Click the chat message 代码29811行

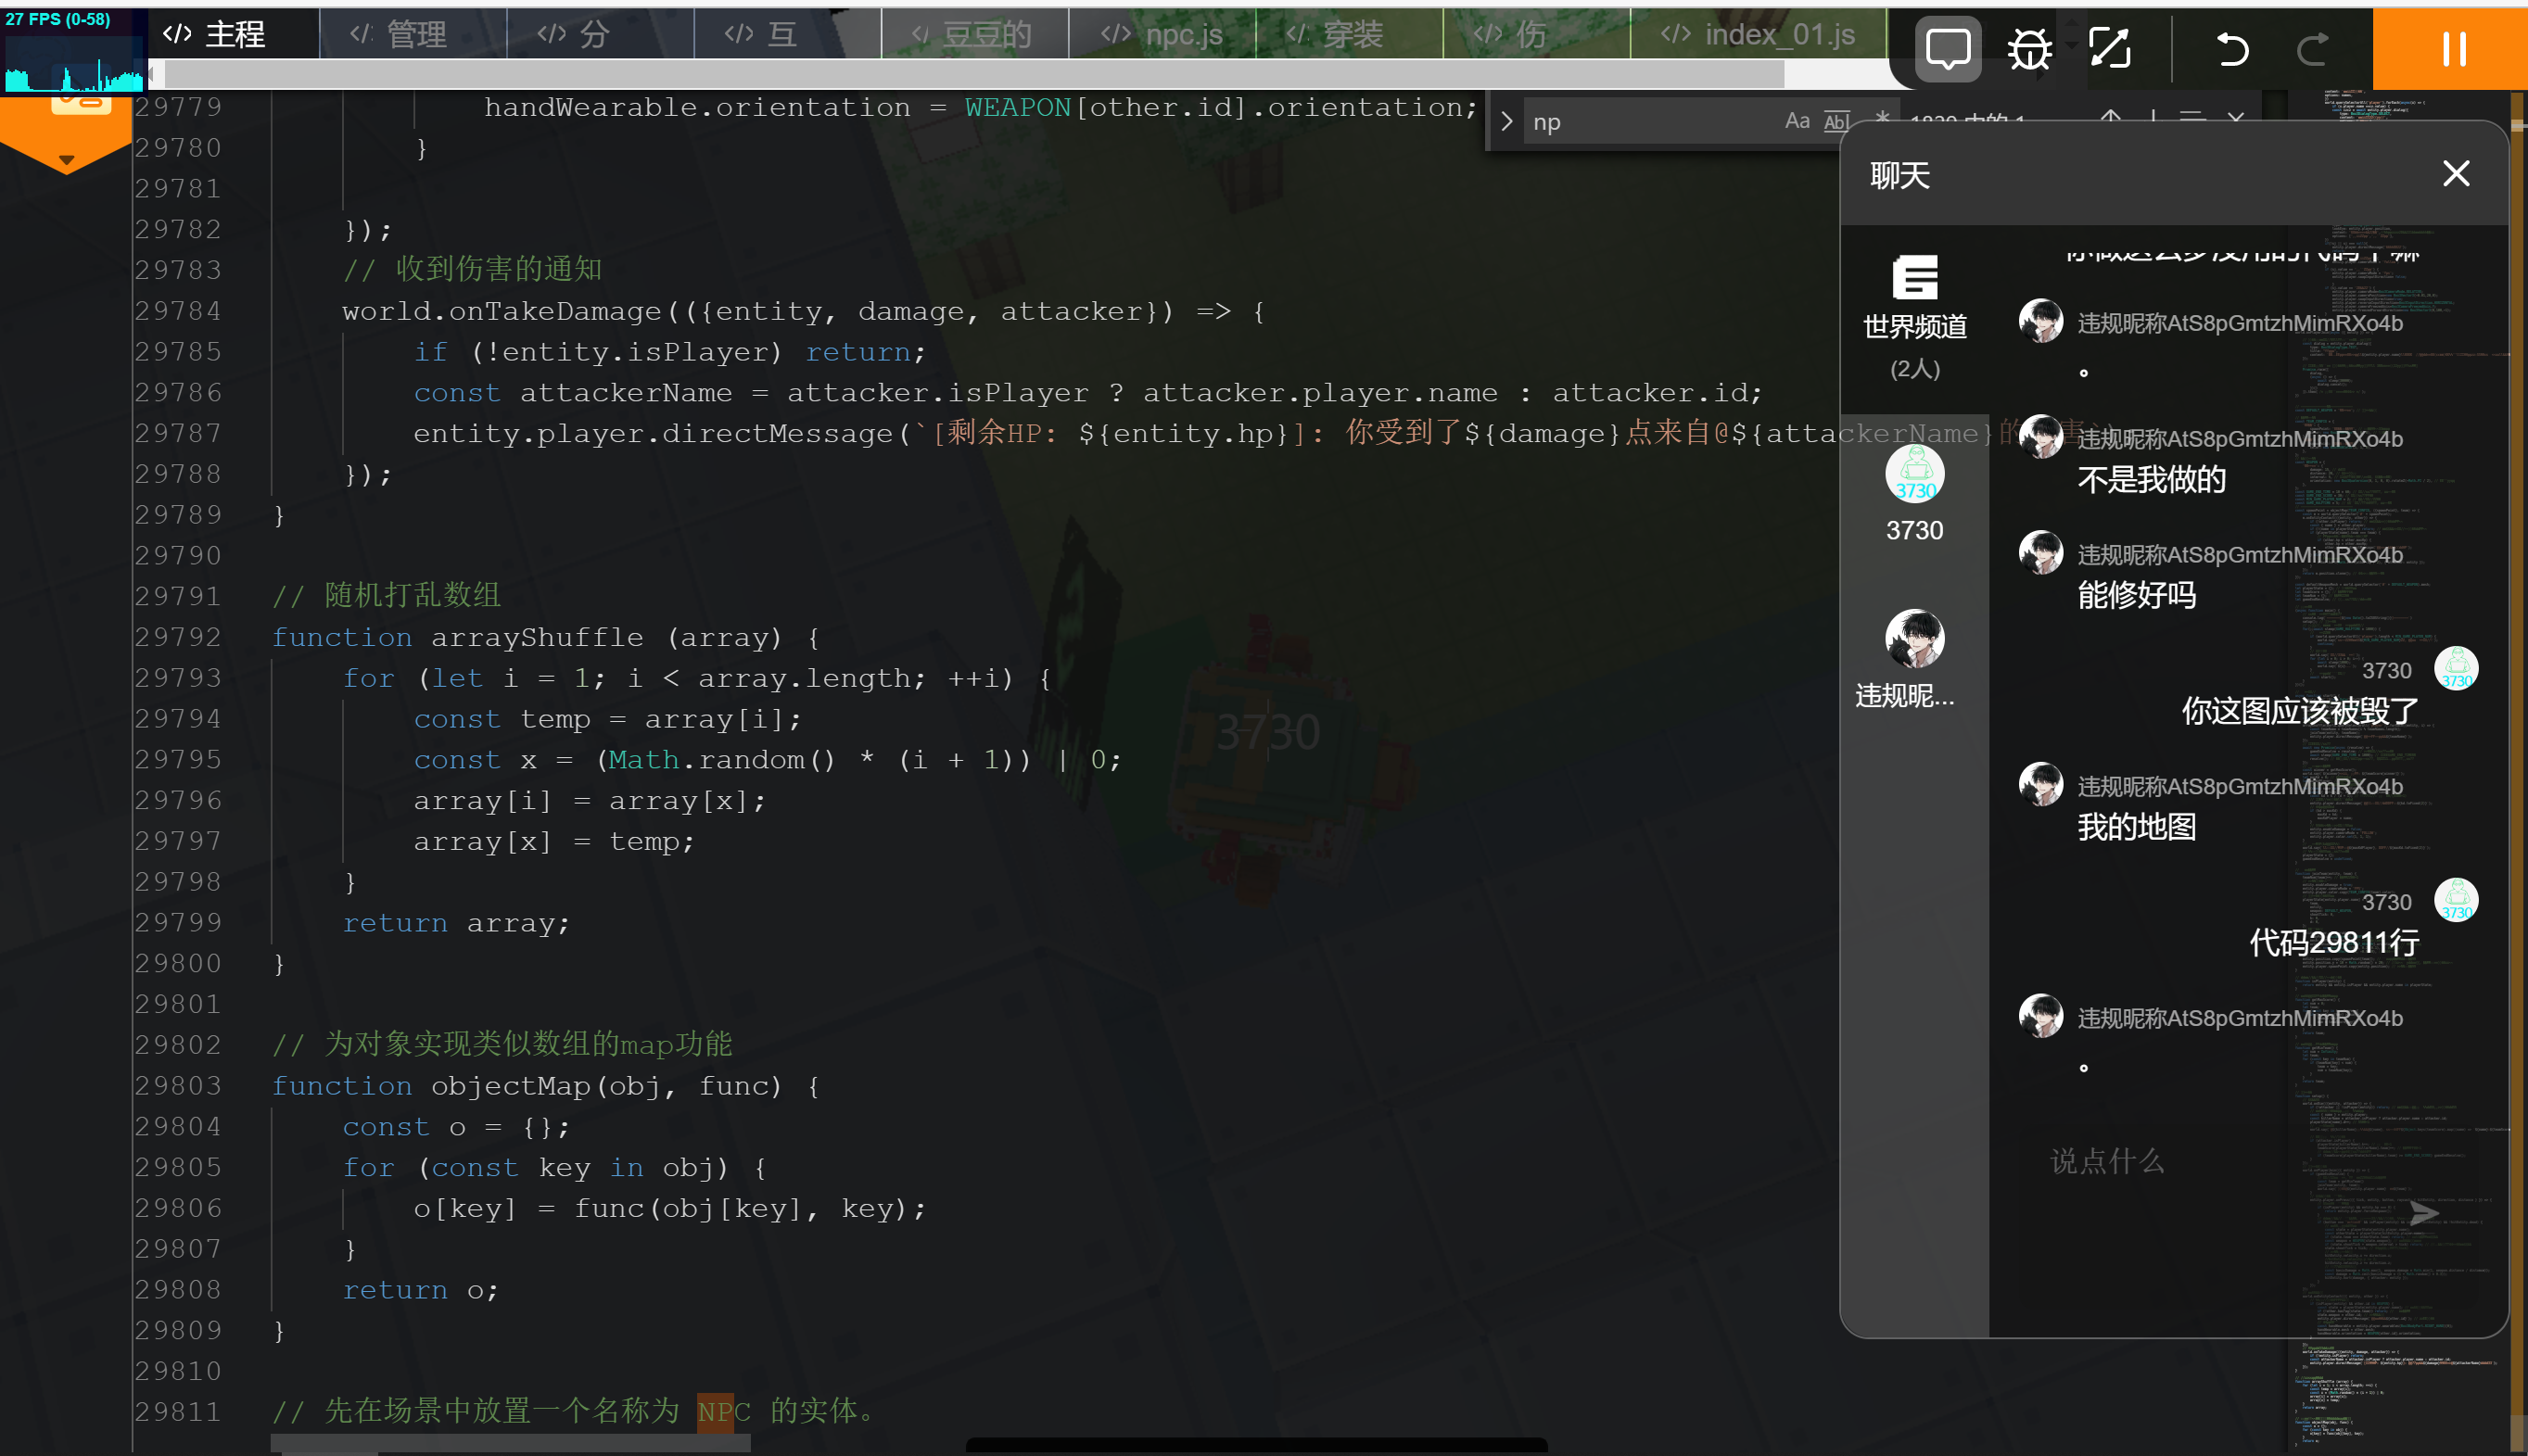tap(2334, 943)
